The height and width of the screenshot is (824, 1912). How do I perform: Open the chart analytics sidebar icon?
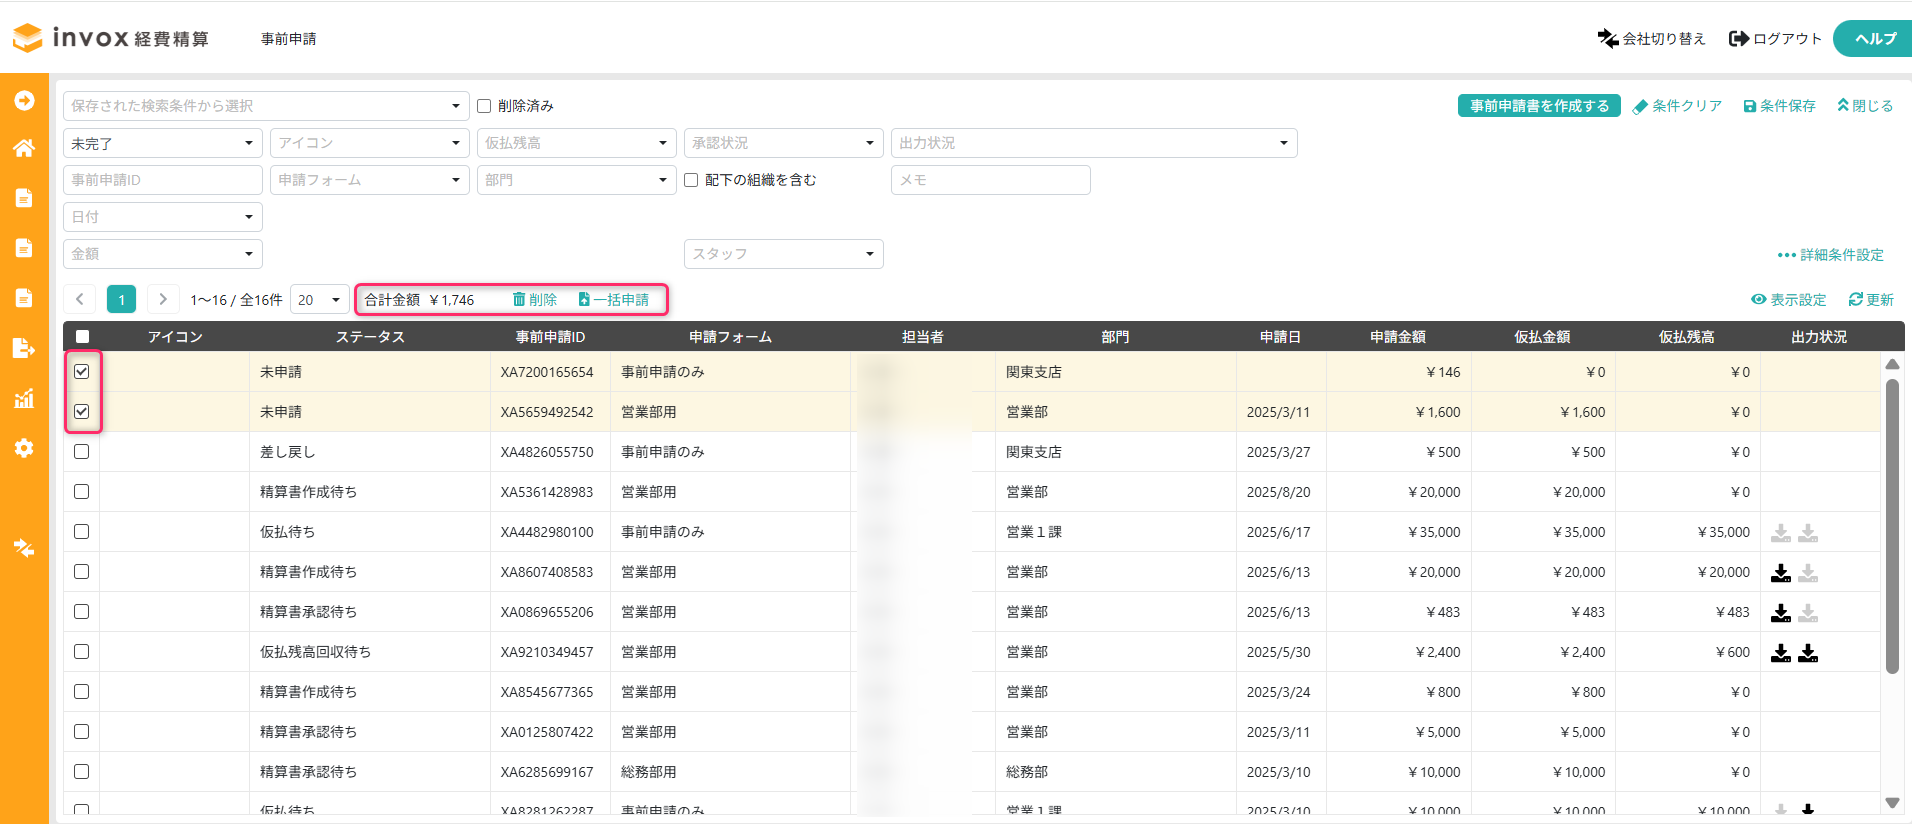tap(24, 399)
